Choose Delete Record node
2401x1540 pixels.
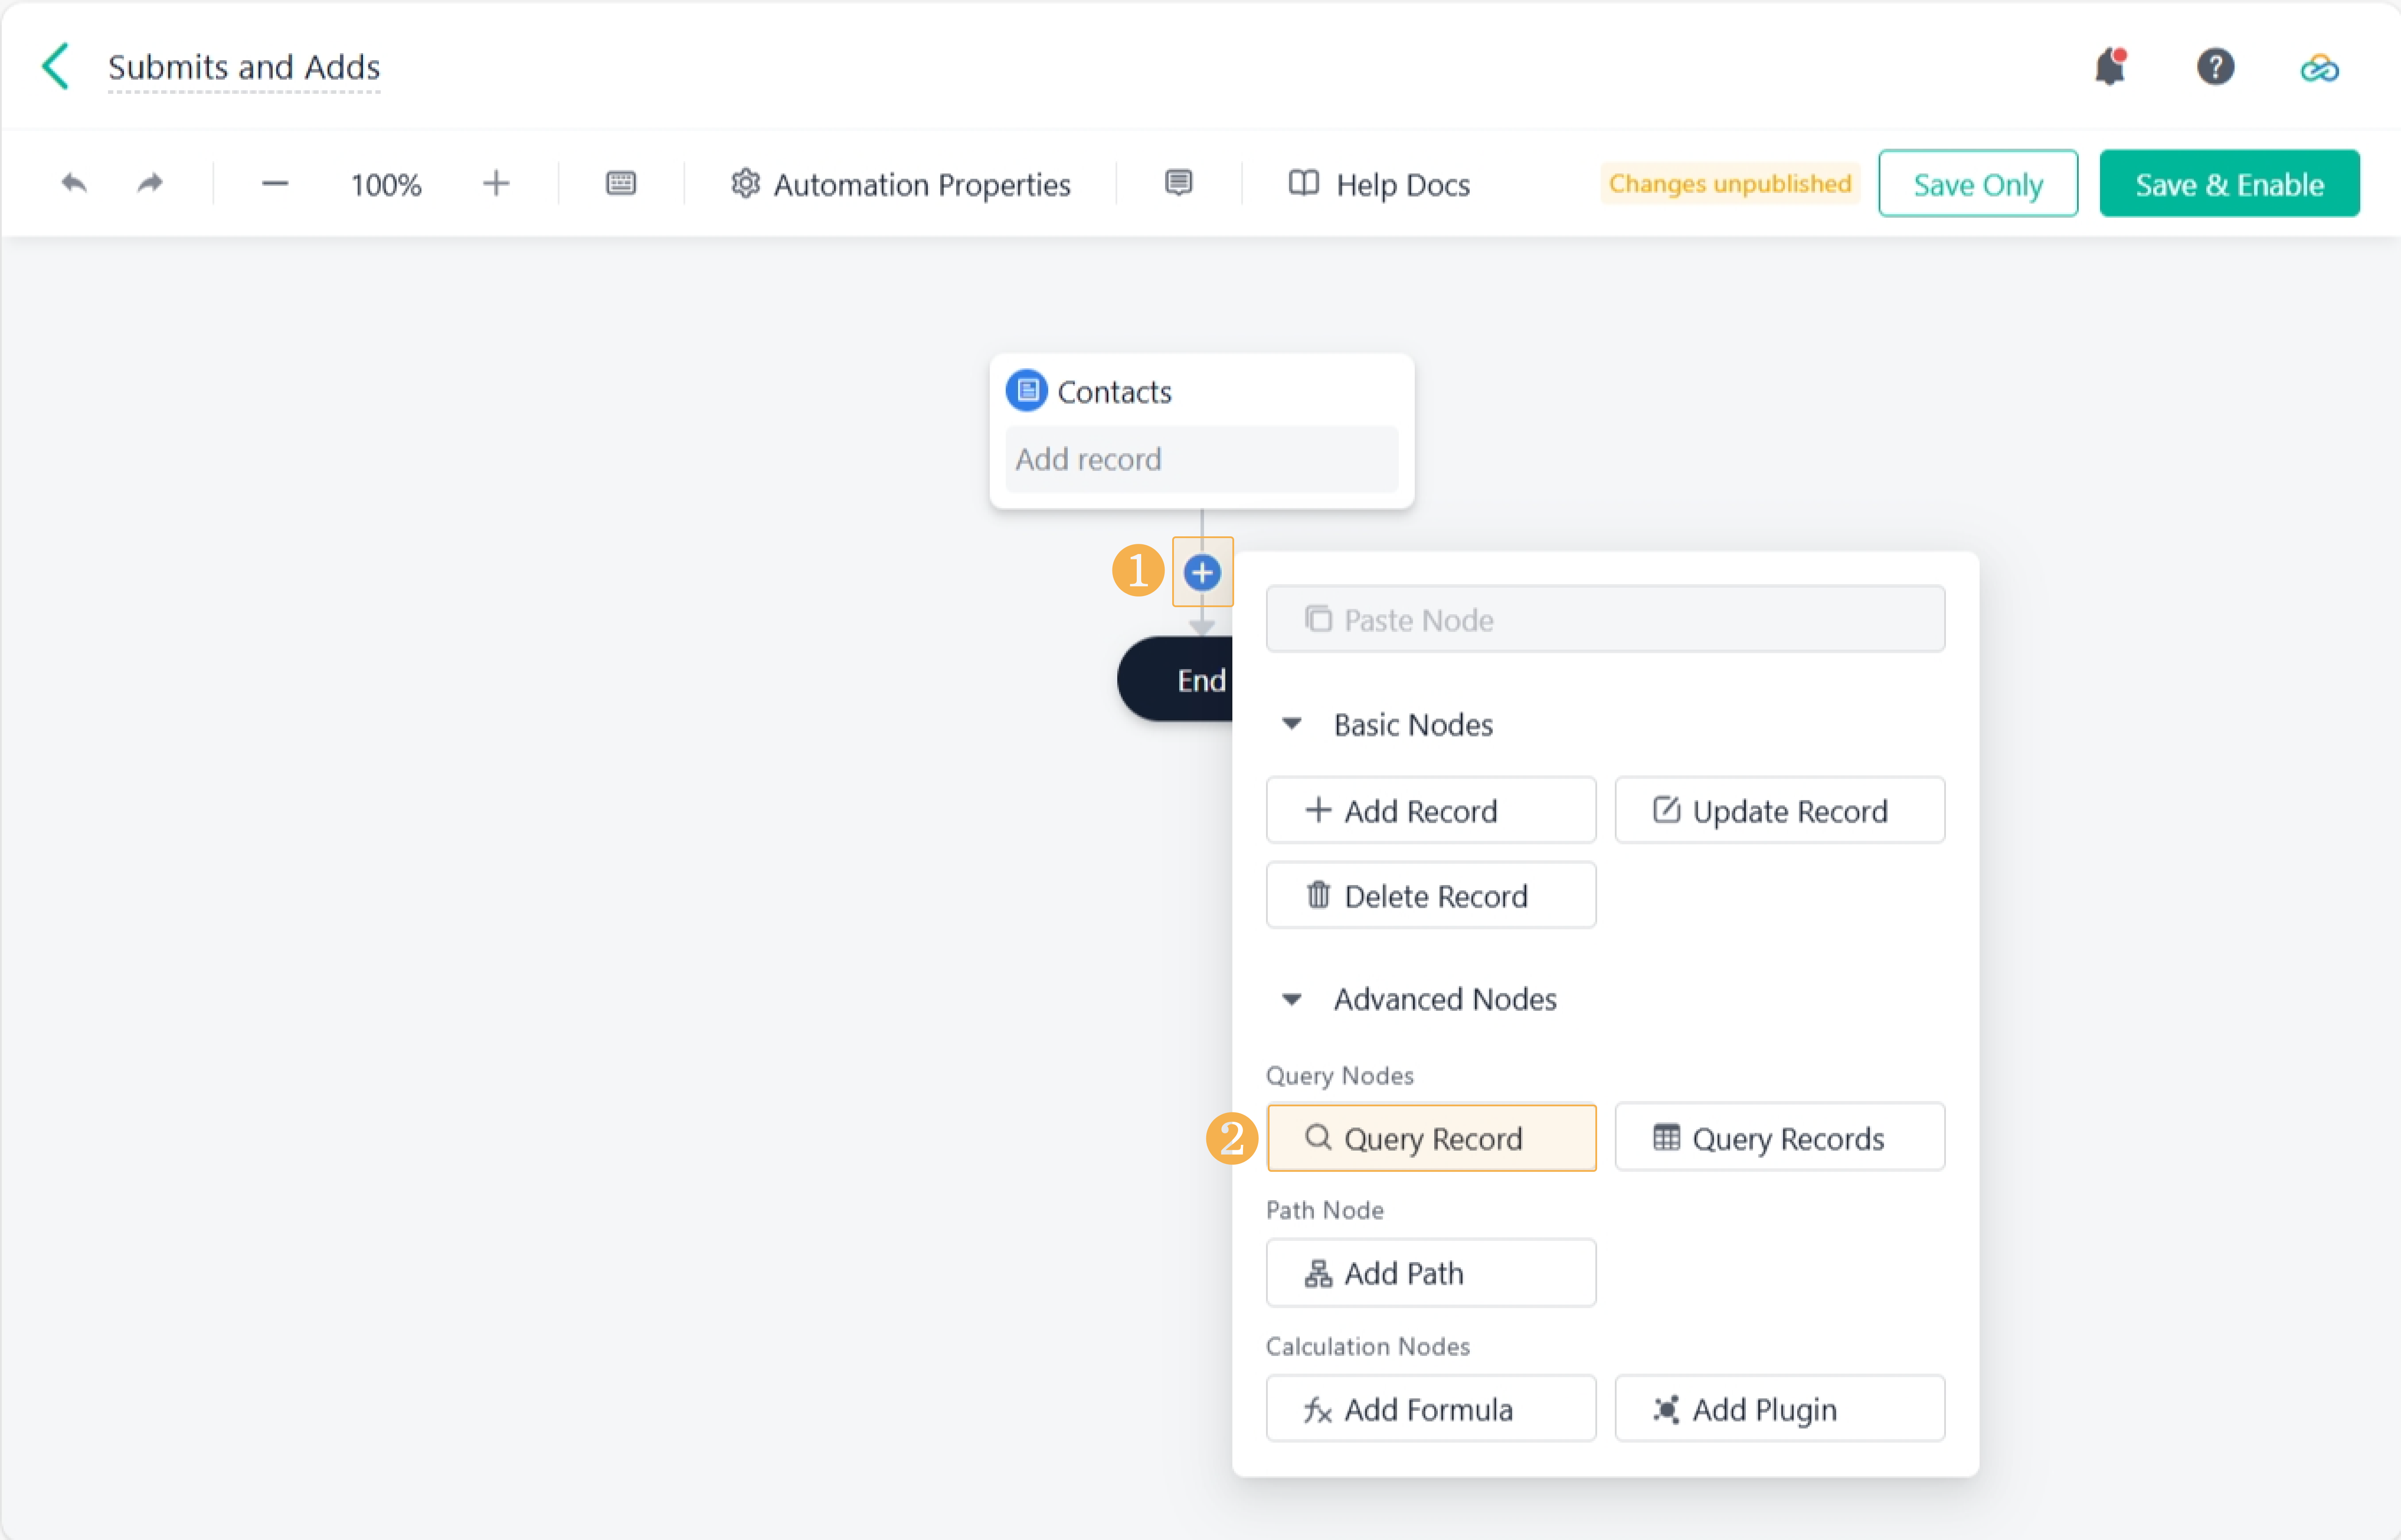click(x=1431, y=895)
